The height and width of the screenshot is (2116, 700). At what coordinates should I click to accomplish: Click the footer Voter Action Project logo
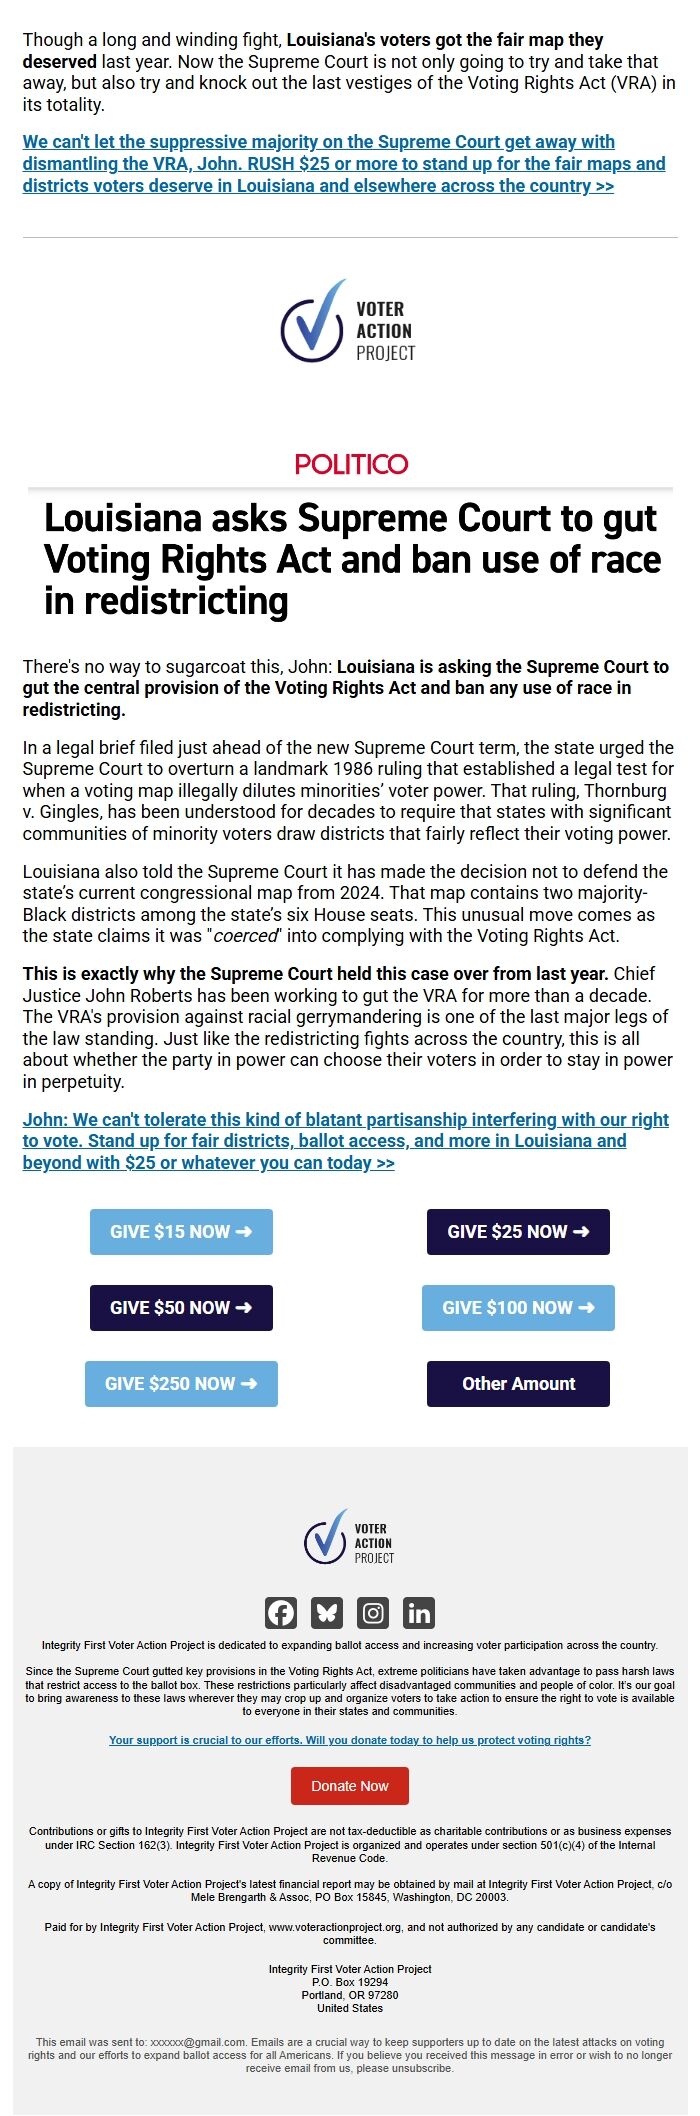pos(349,1537)
